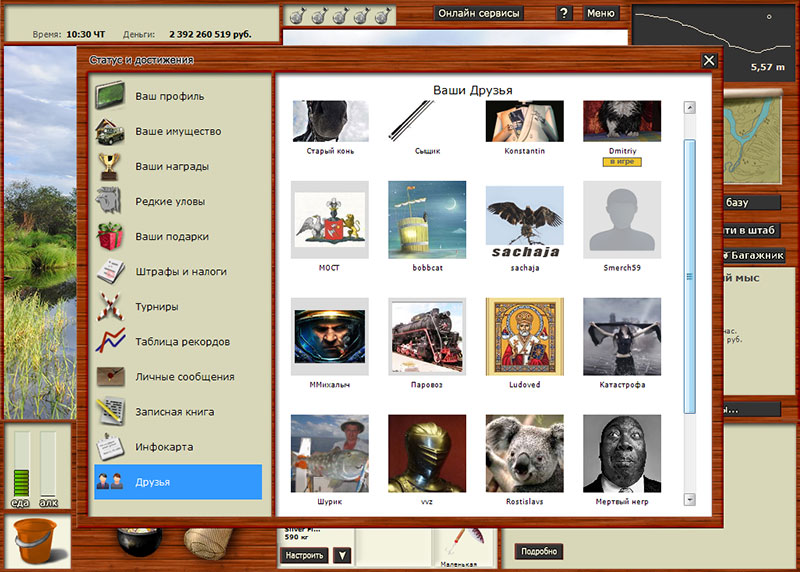Open friend Smerch59 blank avatar
The height and width of the screenshot is (572, 800).
pos(622,219)
